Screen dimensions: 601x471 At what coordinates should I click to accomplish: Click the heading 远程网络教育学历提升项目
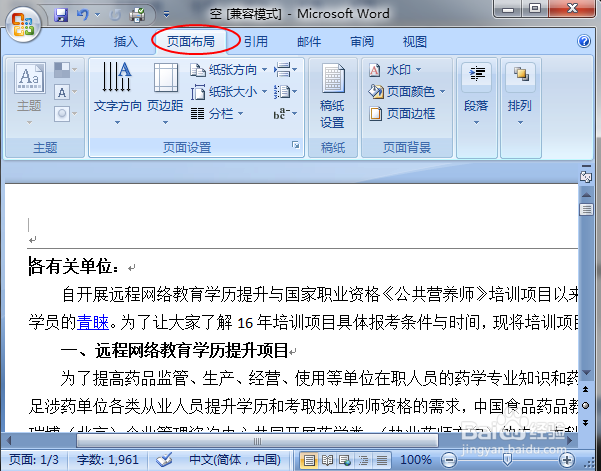point(192,351)
